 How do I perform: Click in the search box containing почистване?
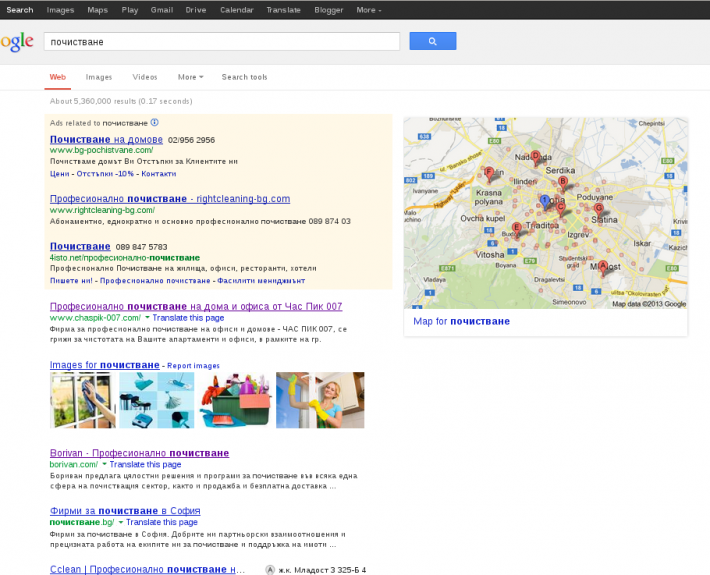click(x=222, y=42)
